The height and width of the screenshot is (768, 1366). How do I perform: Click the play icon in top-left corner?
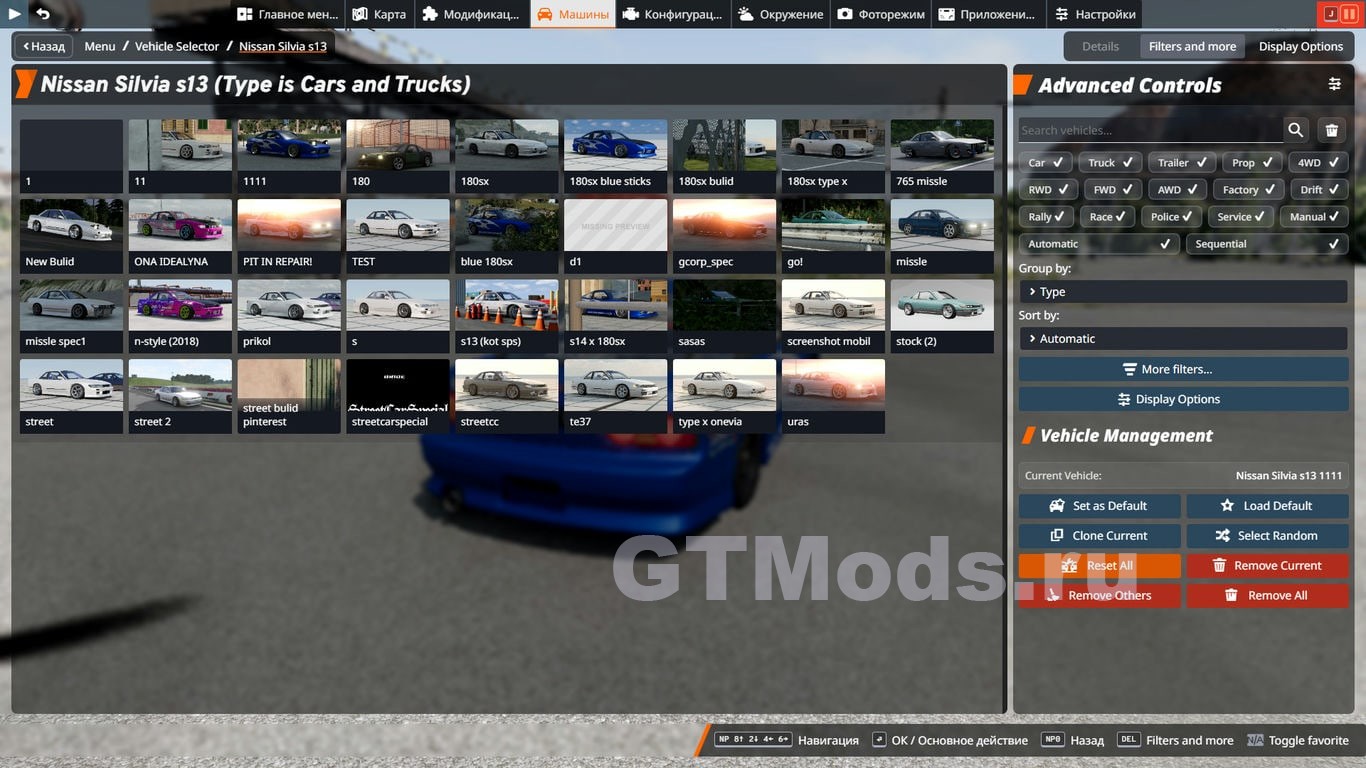pos(14,14)
